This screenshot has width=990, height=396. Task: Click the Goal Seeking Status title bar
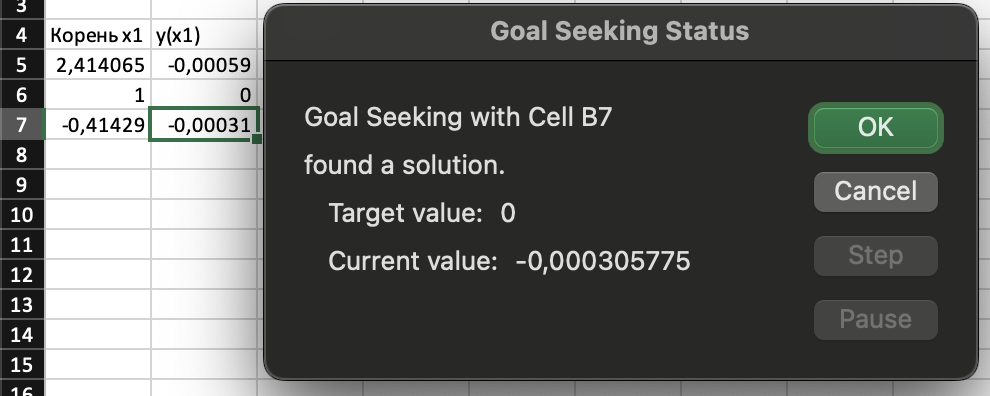coord(620,32)
